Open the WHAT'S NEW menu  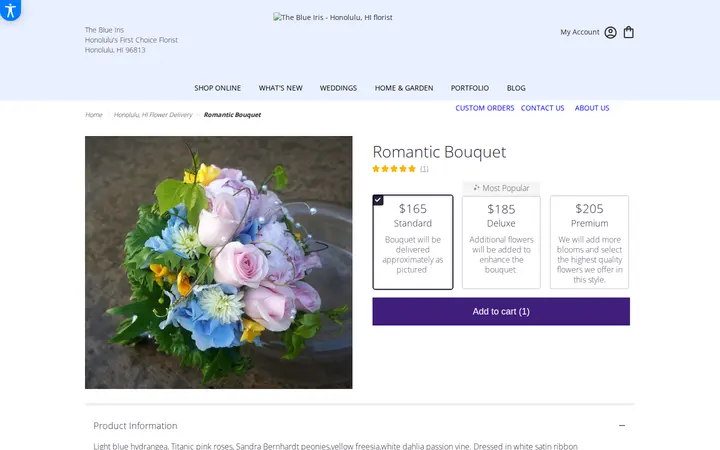[x=281, y=88]
